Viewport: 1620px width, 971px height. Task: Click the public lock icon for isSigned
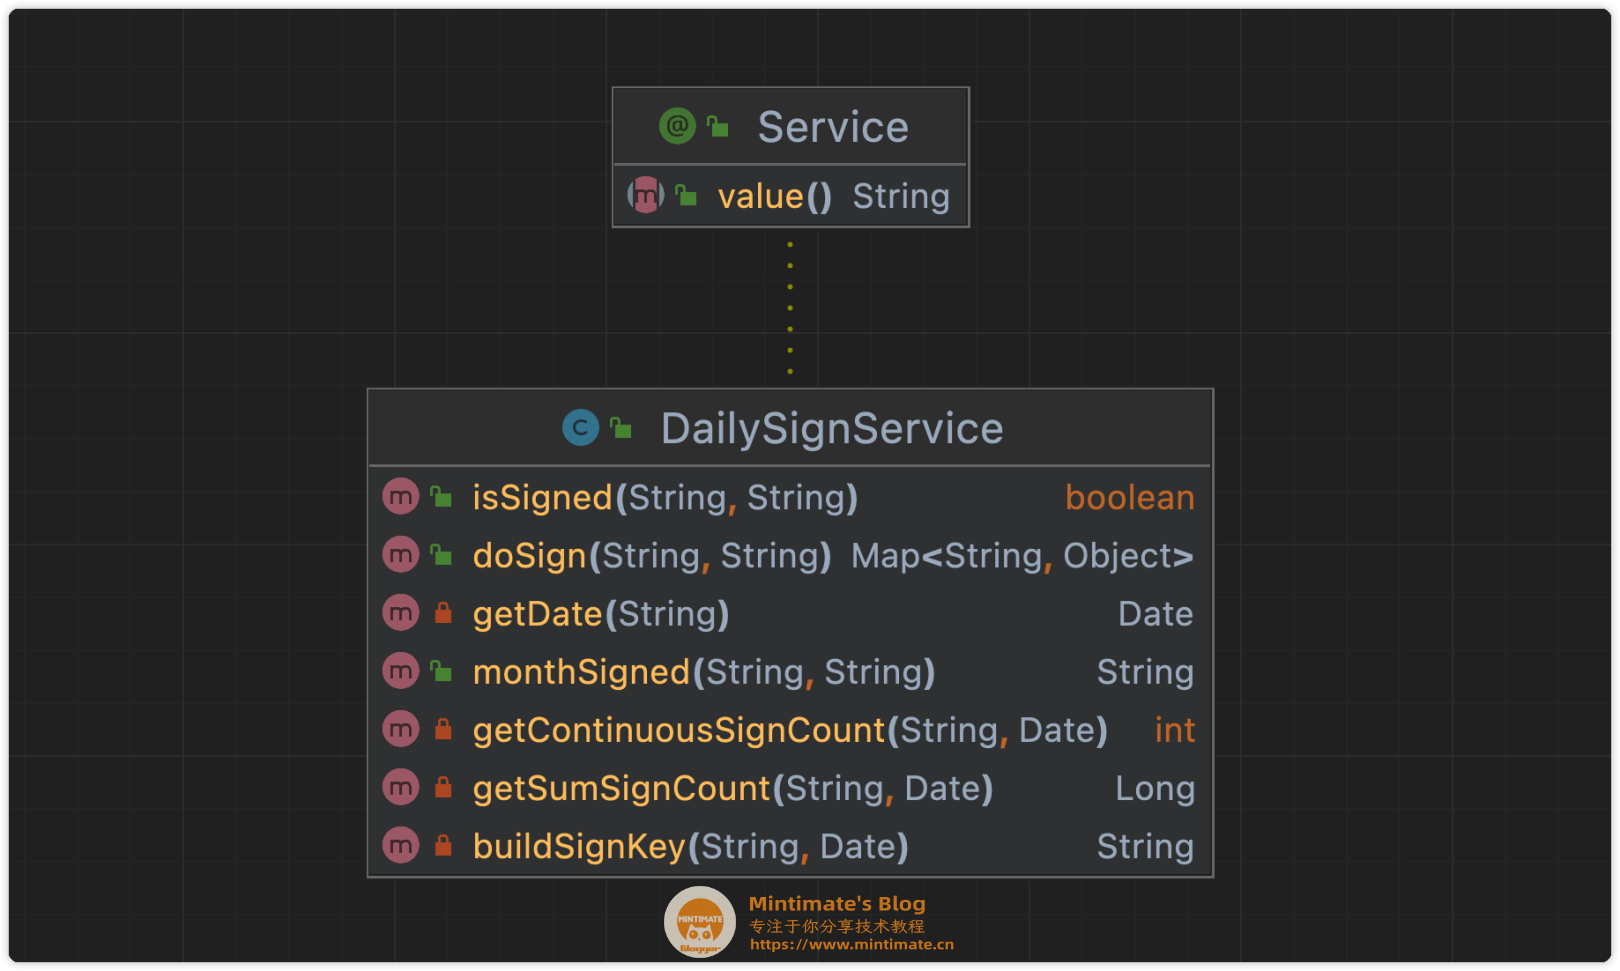(x=441, y=496)
